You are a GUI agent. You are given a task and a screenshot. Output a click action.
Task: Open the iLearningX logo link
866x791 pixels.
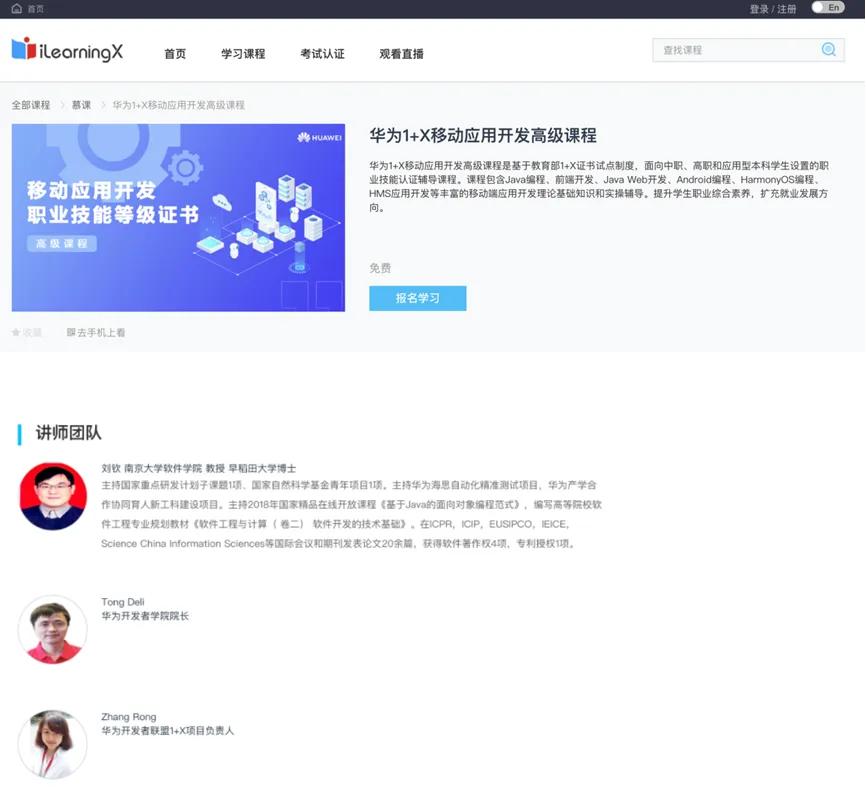pyautogui.click(x=67, y=50)
